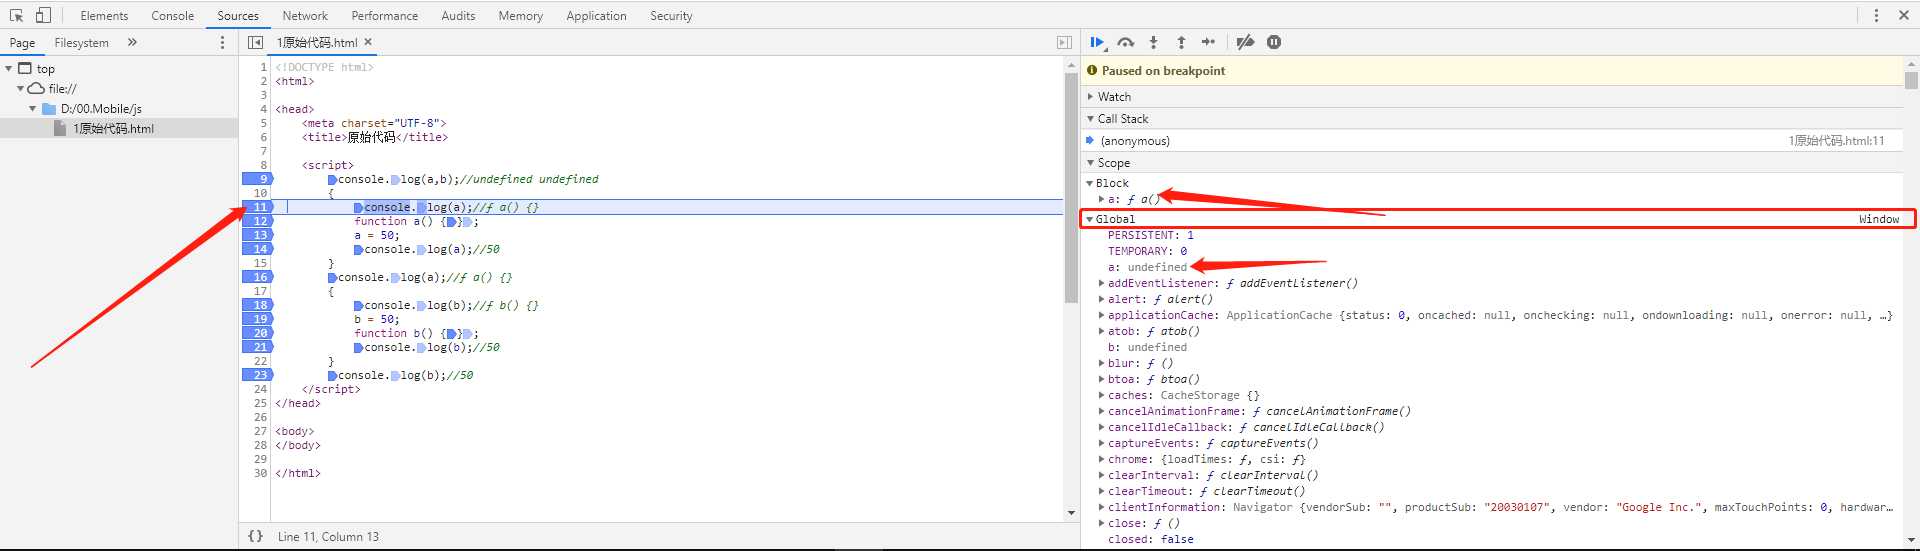The image size is (1920, 551).
Task: Click the 'TEMPORARY: 0' global property
Action: 1147,251
